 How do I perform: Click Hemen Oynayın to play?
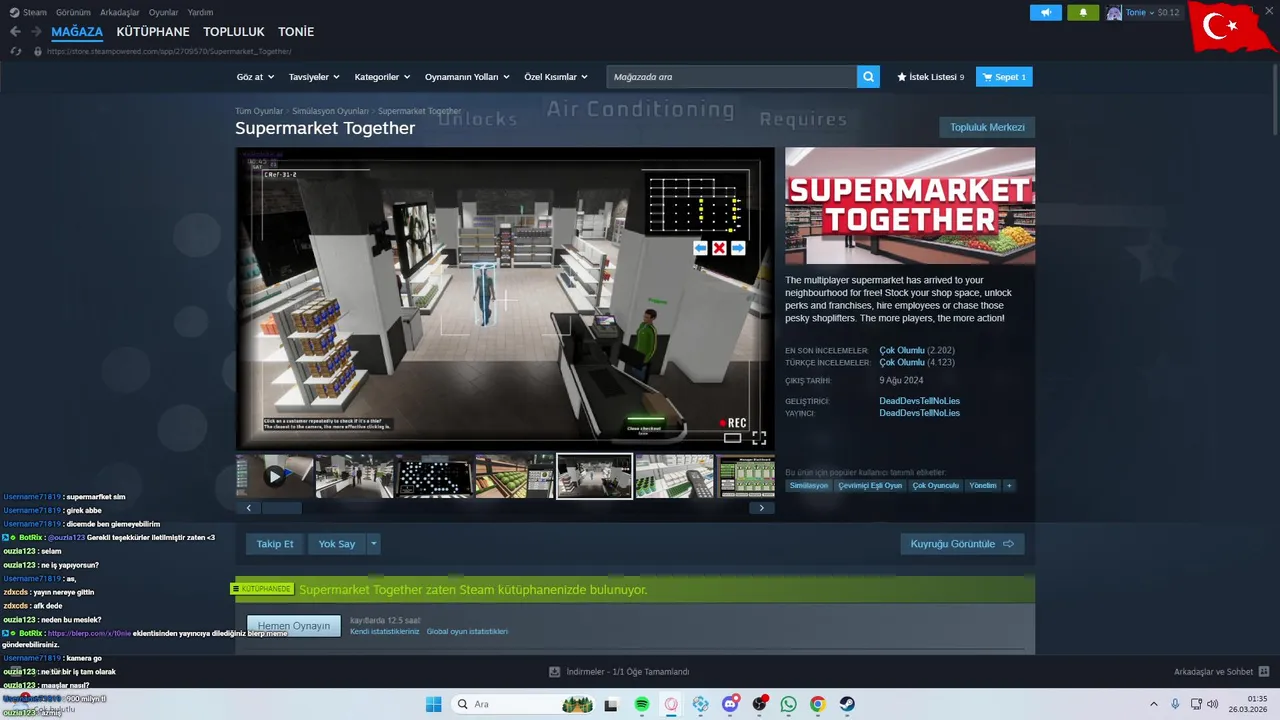point(294,626)
